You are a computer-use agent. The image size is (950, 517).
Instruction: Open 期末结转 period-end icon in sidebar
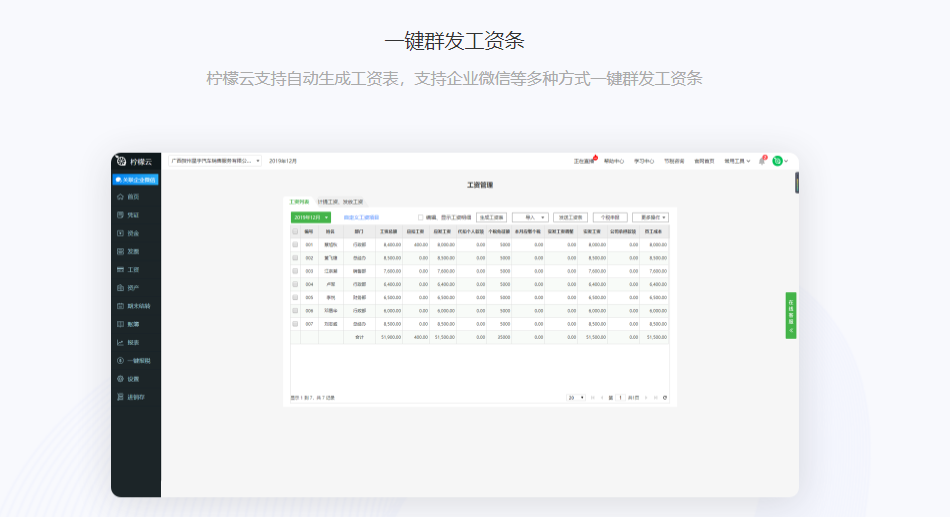(121, 306)
